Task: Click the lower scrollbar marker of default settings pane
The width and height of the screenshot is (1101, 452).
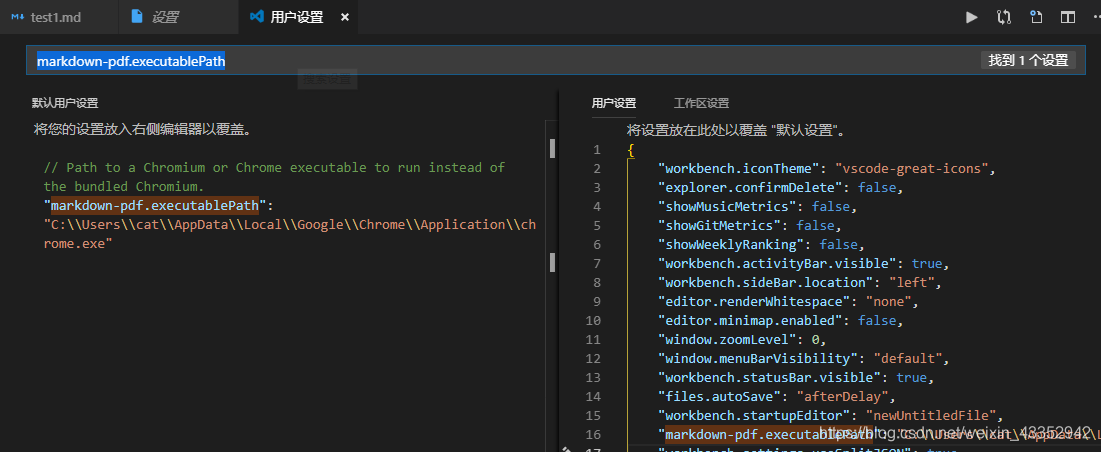Action: pos(553,262)
